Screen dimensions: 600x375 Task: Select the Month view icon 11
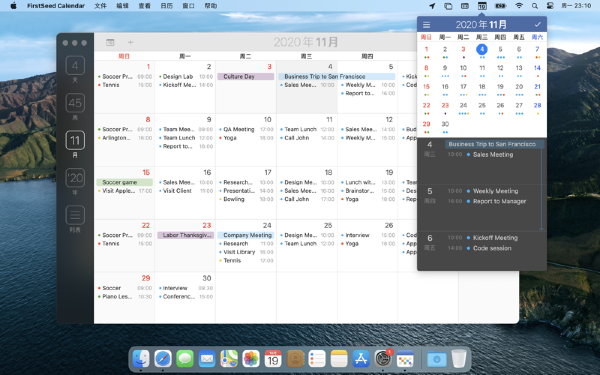click(75, 140)
